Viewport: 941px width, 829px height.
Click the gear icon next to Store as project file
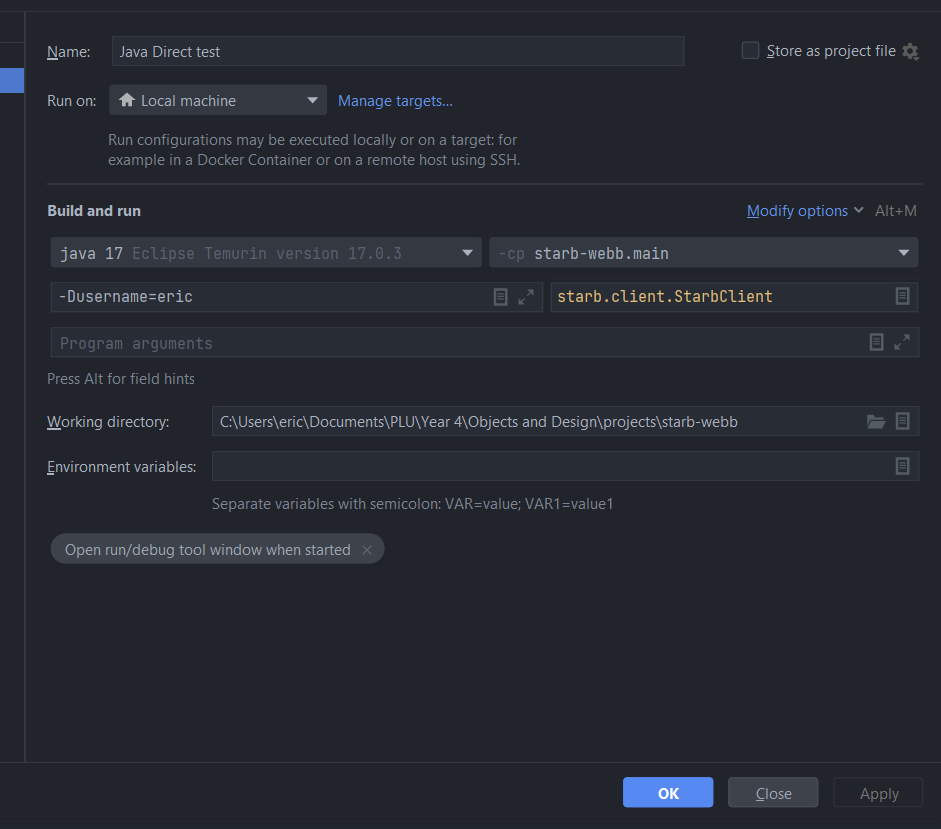(x=910, y=51)
